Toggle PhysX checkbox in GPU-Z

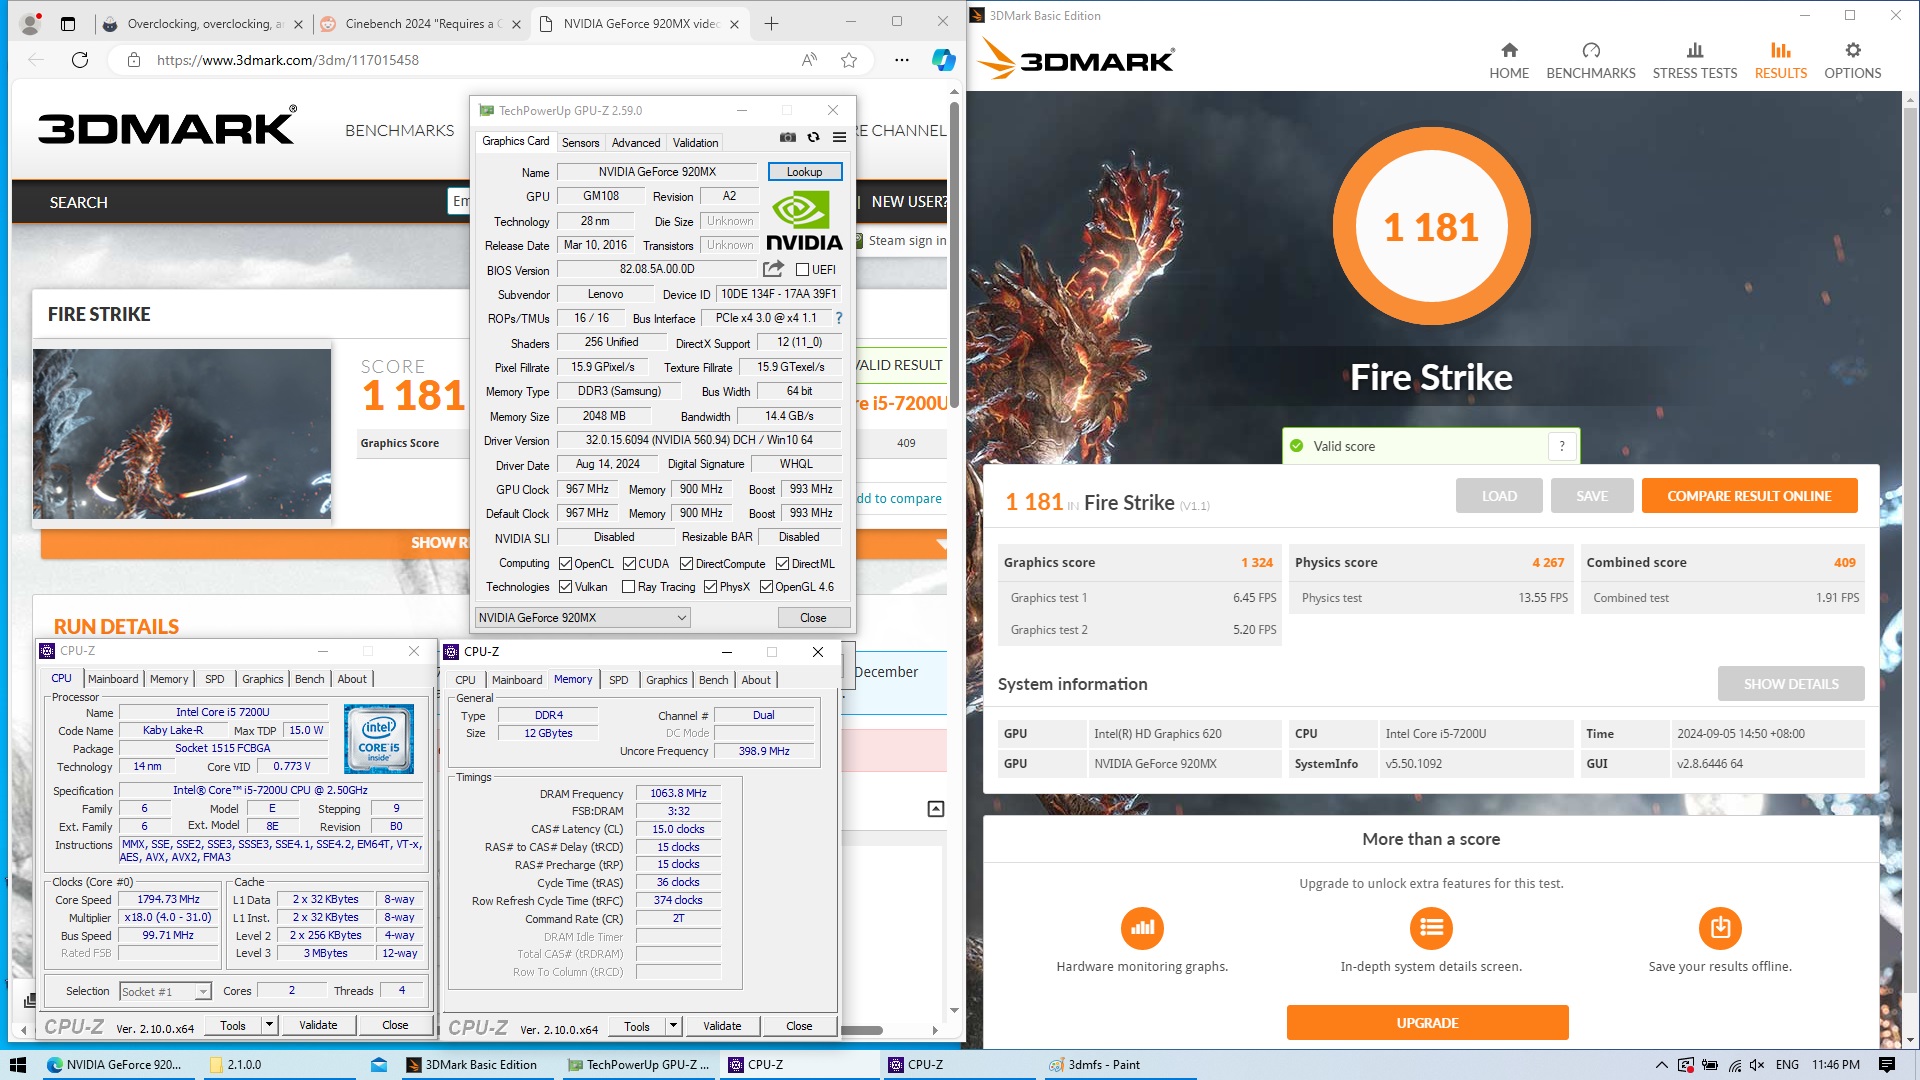(710, 587)
